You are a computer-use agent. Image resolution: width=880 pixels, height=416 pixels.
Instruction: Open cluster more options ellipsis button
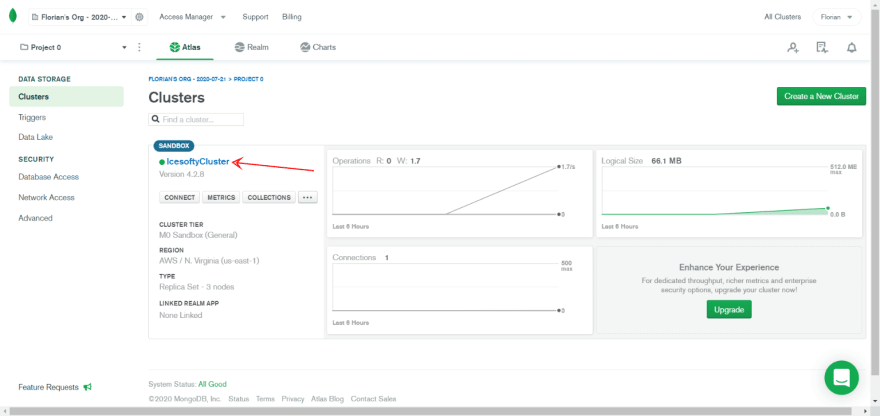[x=308, y=197]
